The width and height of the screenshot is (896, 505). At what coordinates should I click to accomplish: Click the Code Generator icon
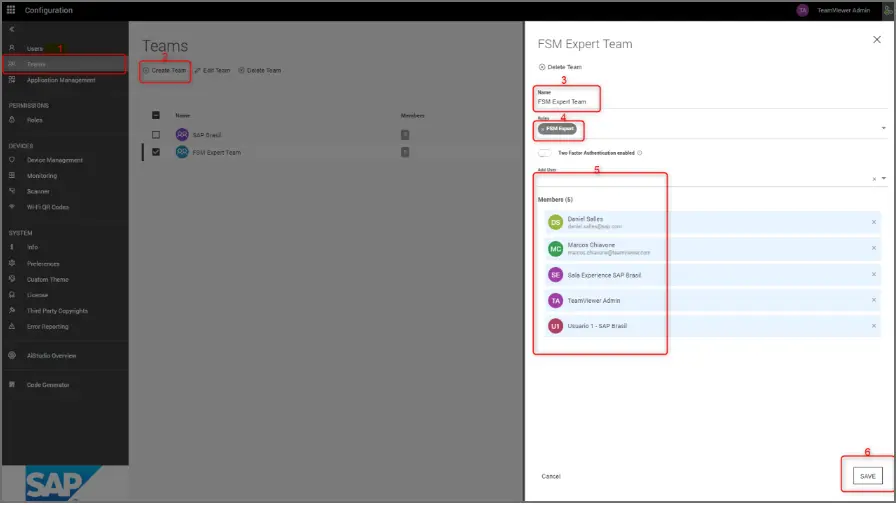click(x=11, y=384)
